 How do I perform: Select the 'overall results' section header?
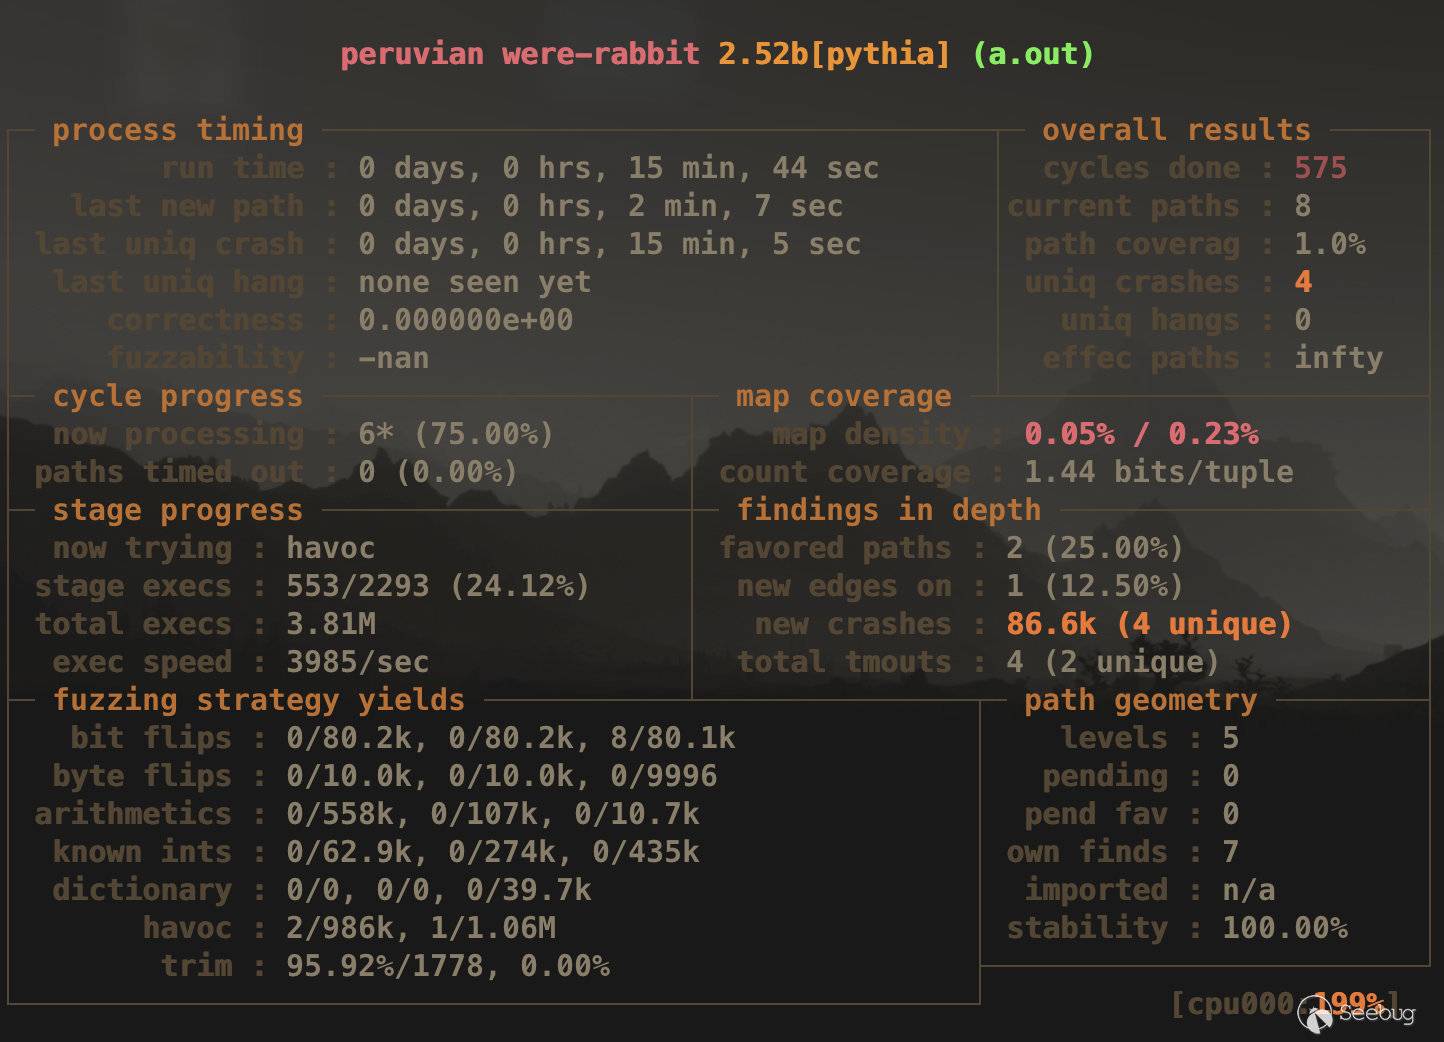1175,130
